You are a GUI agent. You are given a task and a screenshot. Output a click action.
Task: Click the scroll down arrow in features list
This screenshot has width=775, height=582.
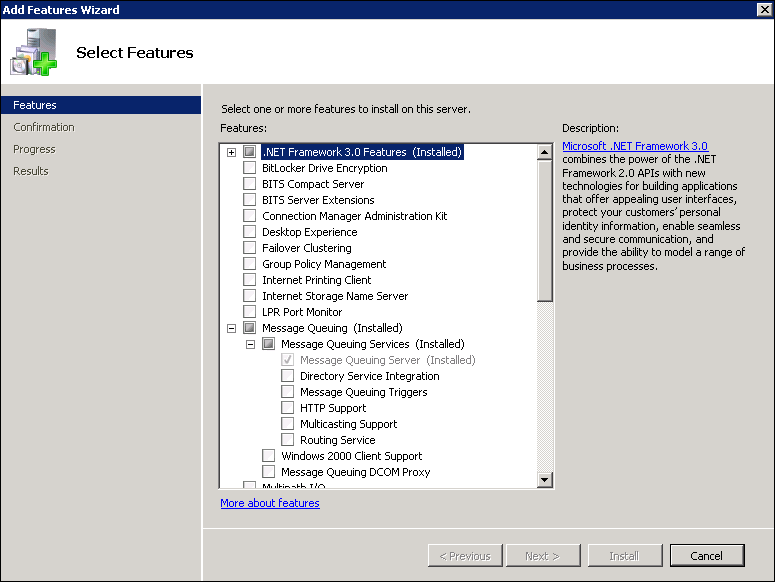coord(545,480)
